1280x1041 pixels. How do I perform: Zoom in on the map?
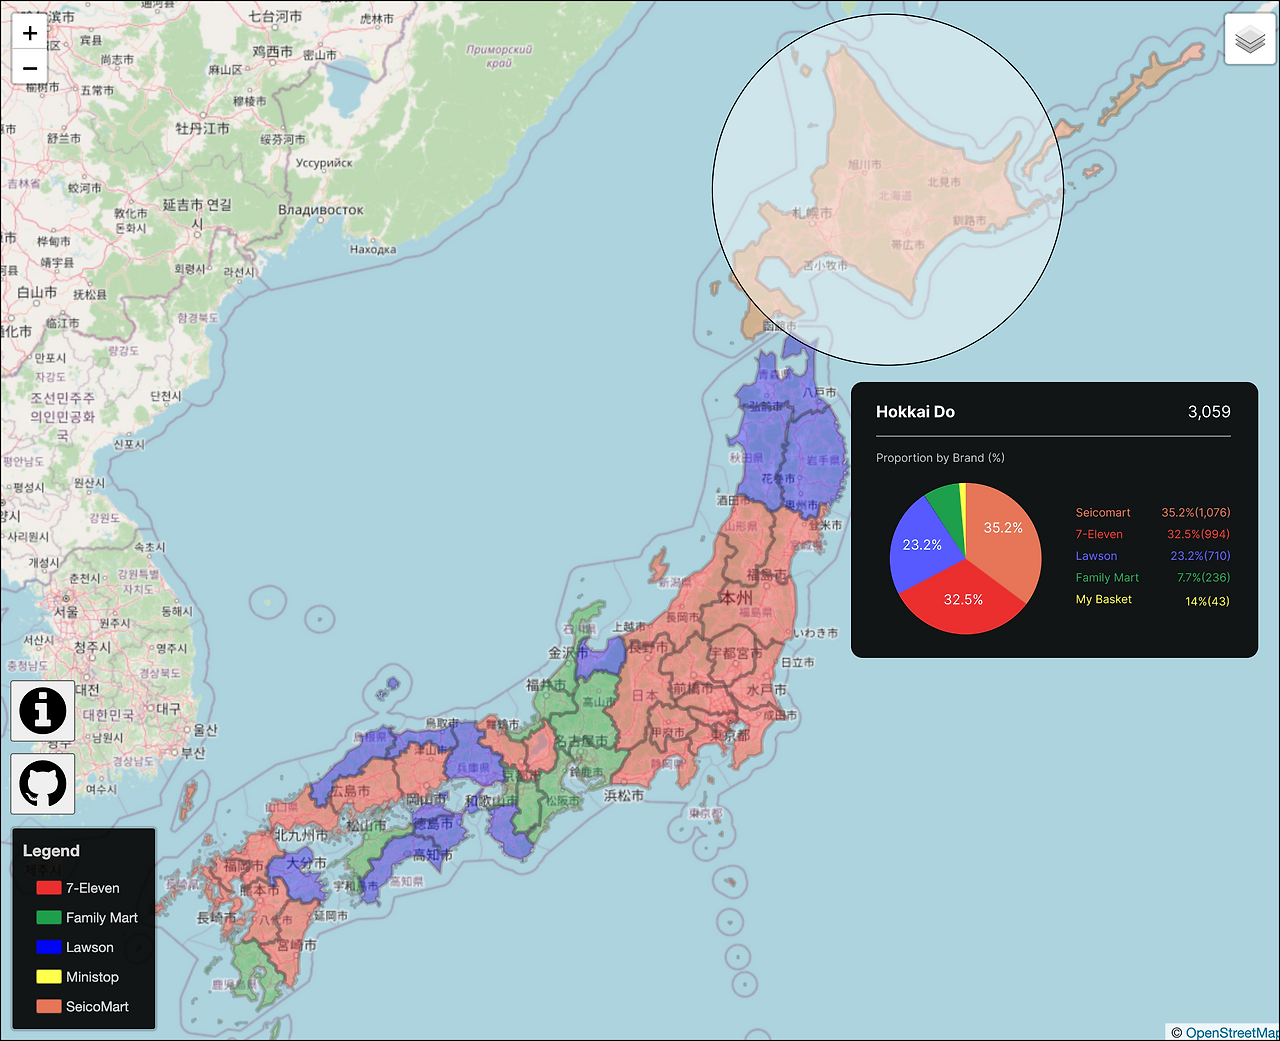29,32
